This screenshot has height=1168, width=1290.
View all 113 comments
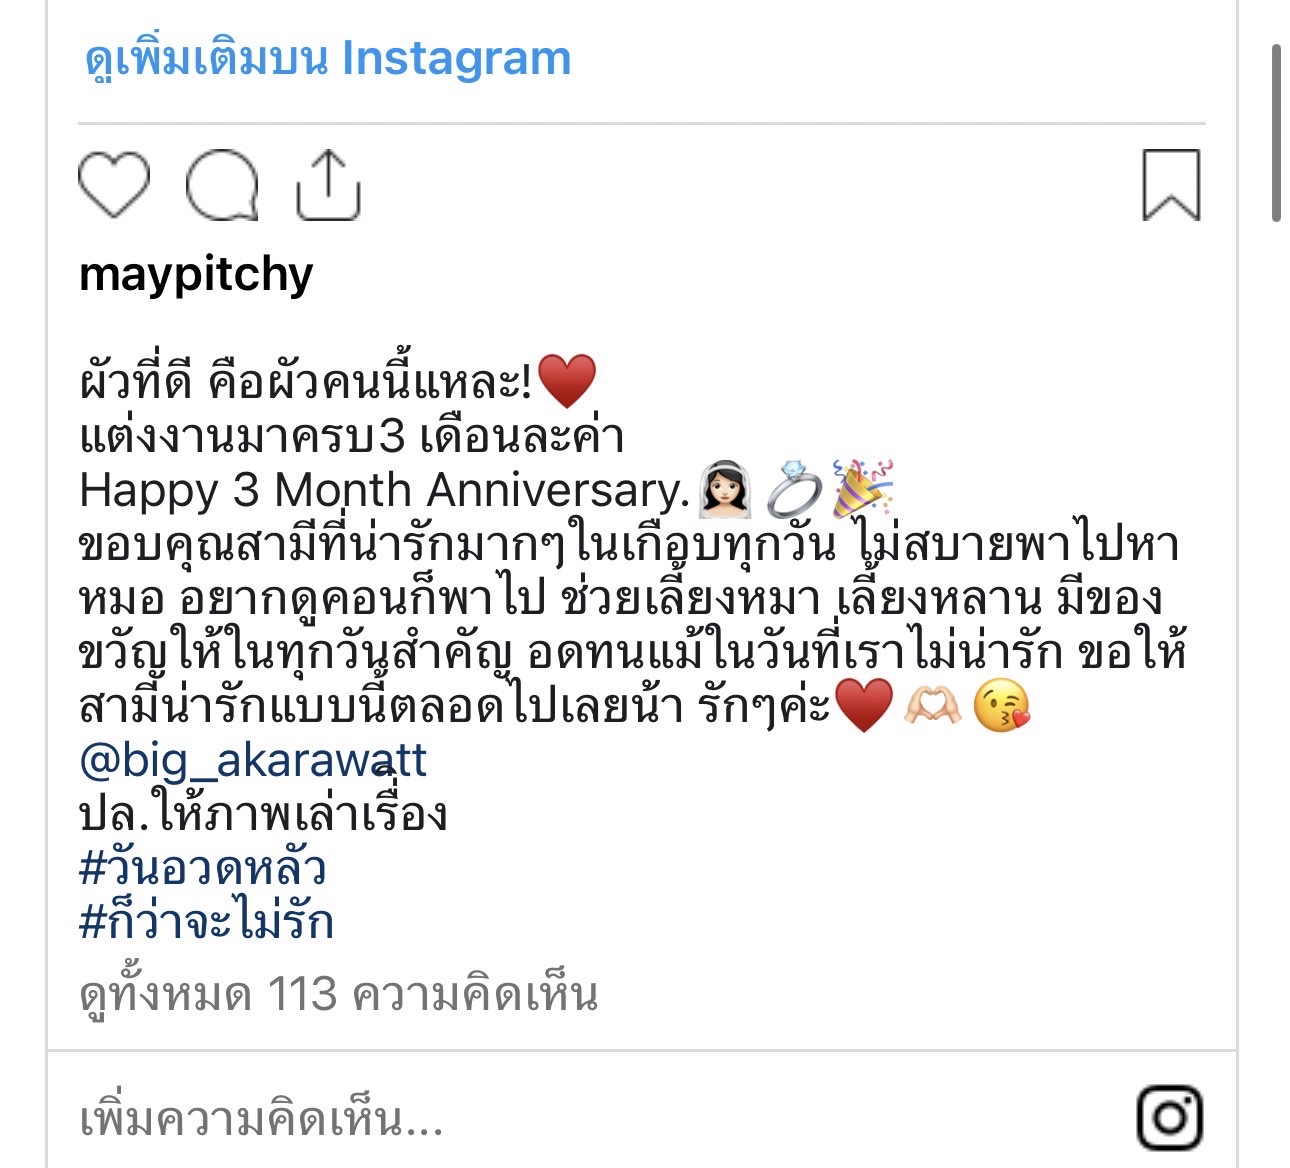tap(338, 995)
